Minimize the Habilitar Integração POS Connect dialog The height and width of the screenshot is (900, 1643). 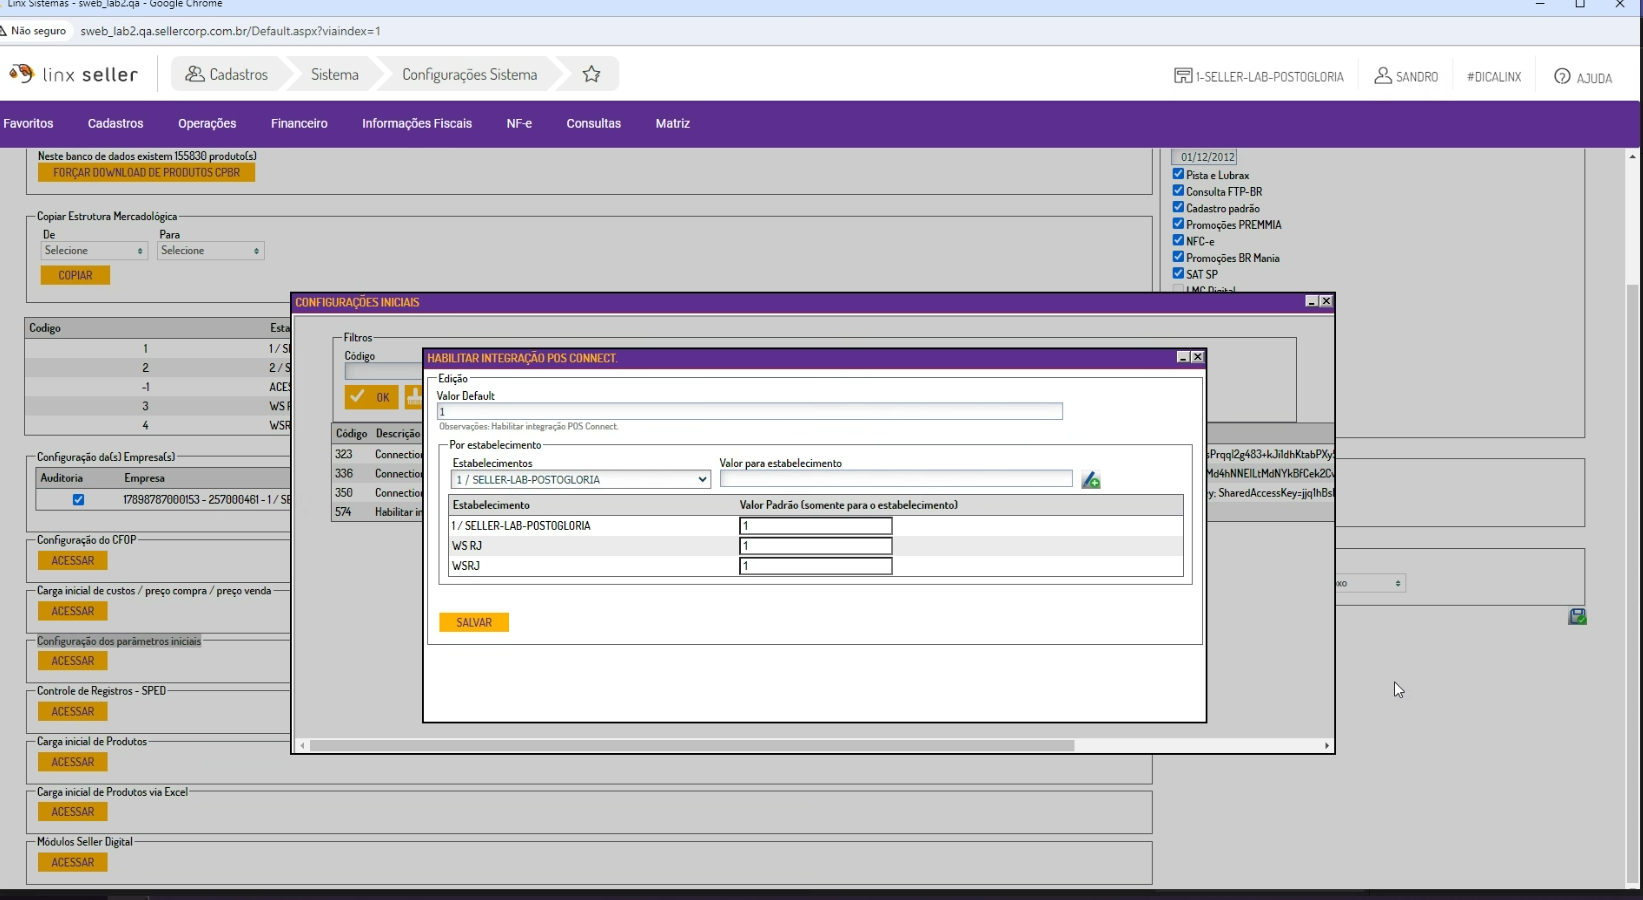tap(1183, 357)
